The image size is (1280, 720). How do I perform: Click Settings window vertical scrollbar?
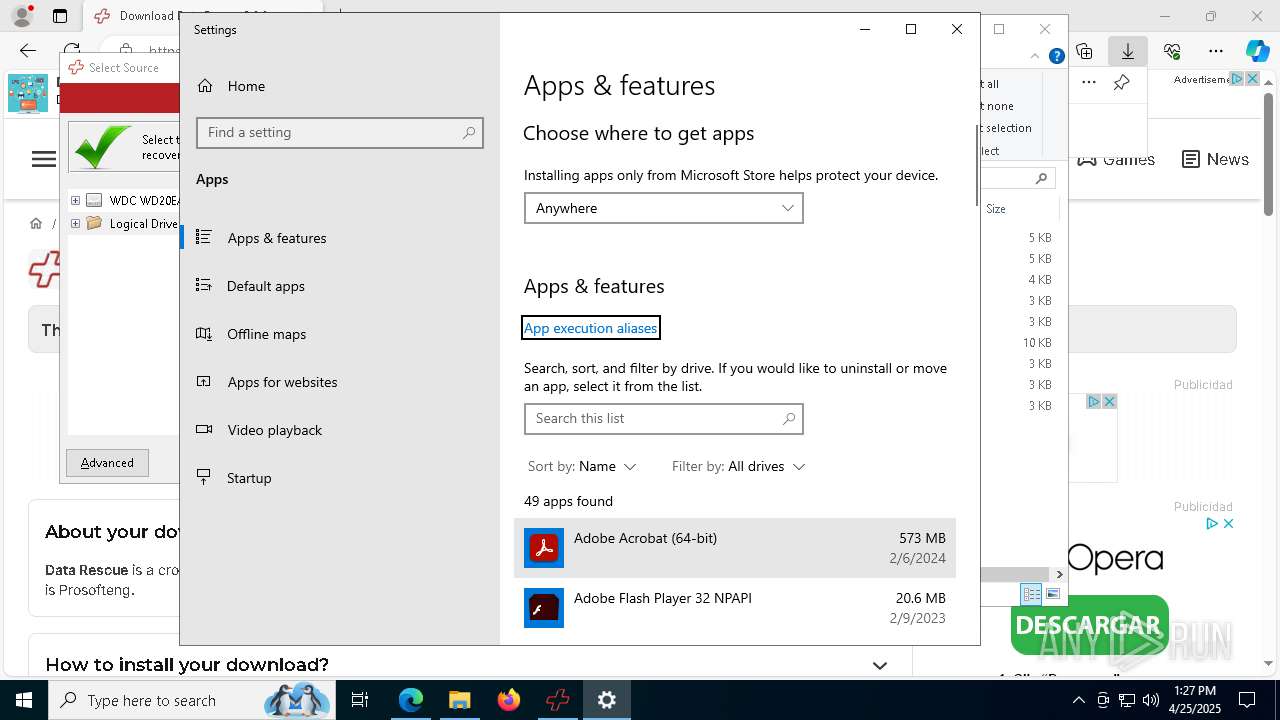(976, 165)
